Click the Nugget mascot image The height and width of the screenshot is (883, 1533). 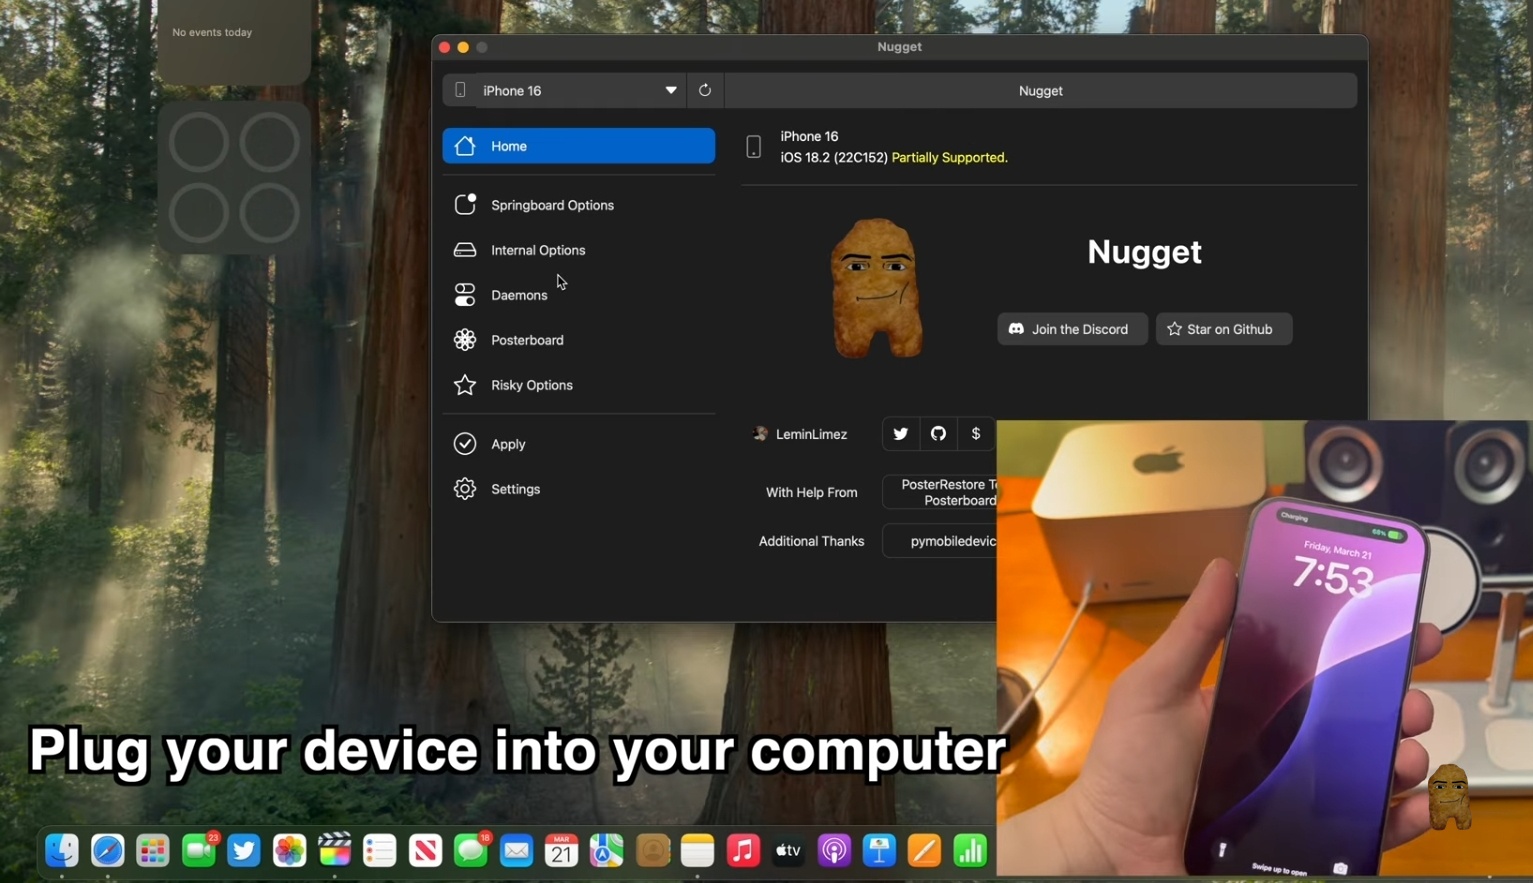click(876, 288)
